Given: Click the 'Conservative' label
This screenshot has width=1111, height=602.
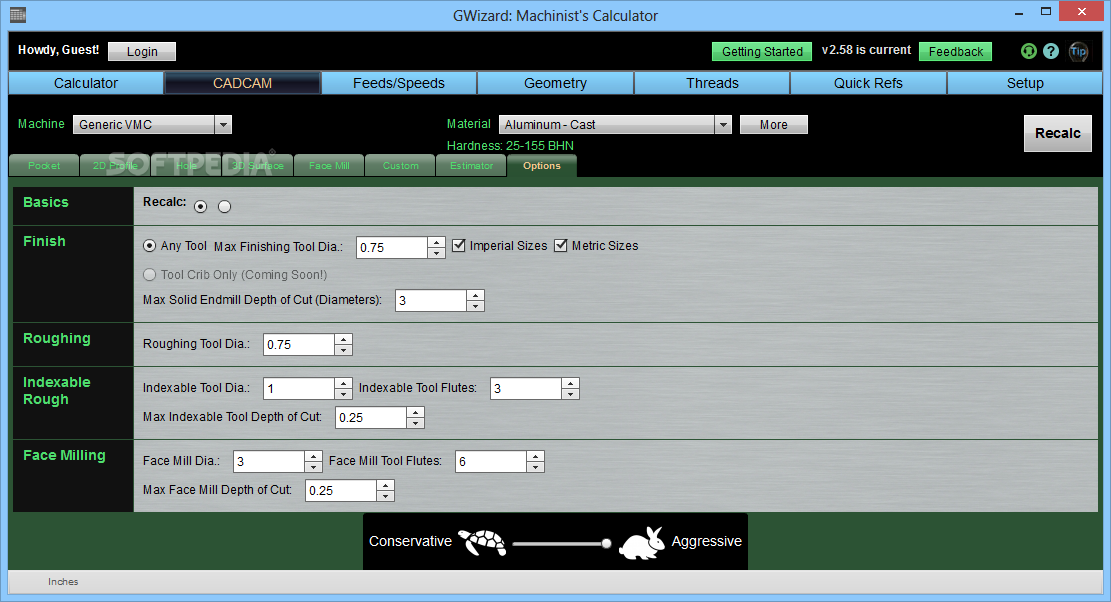Looking at the screenshot, I should point(410,541).
